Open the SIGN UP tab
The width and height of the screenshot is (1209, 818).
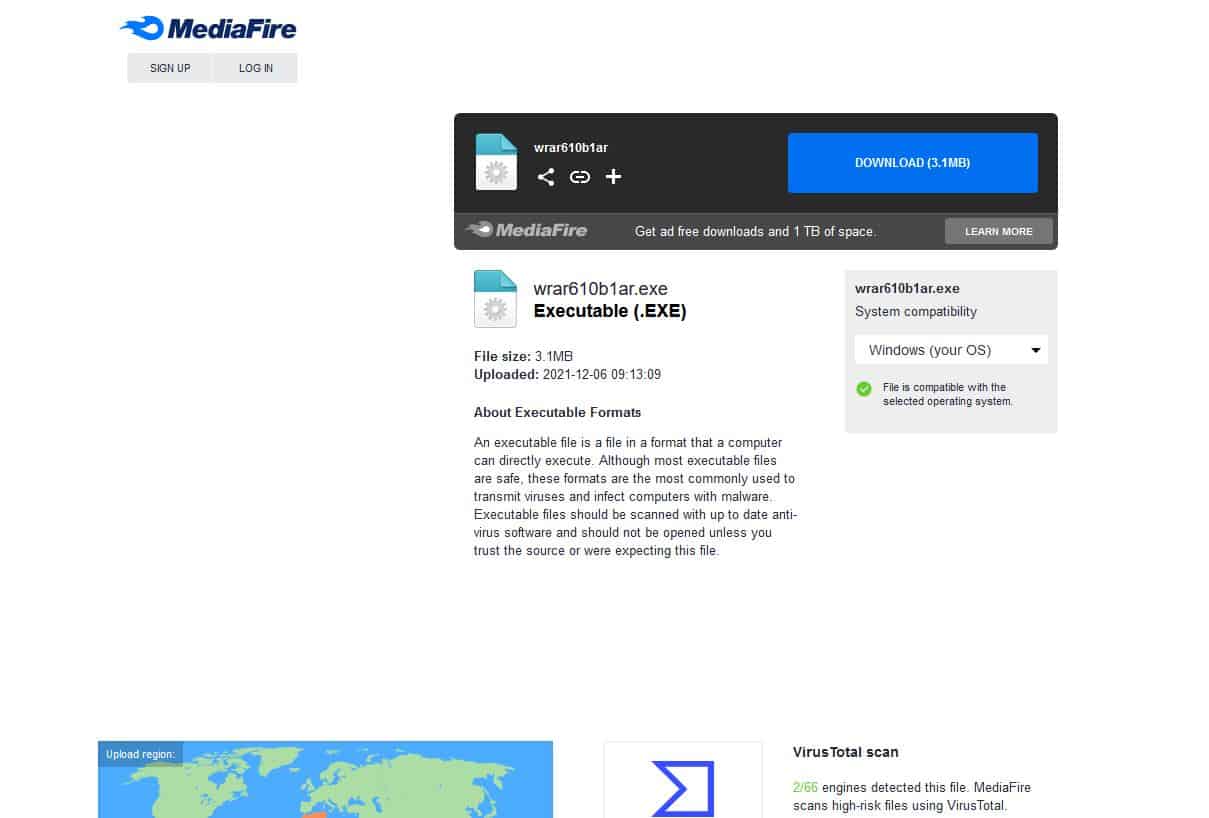(x=170, y=68)
